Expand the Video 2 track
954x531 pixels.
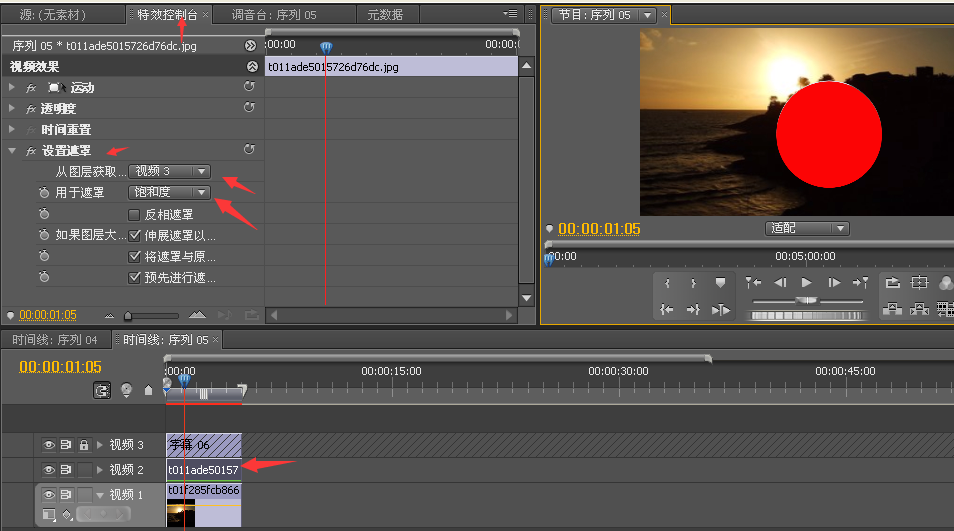tap(100, 470)
